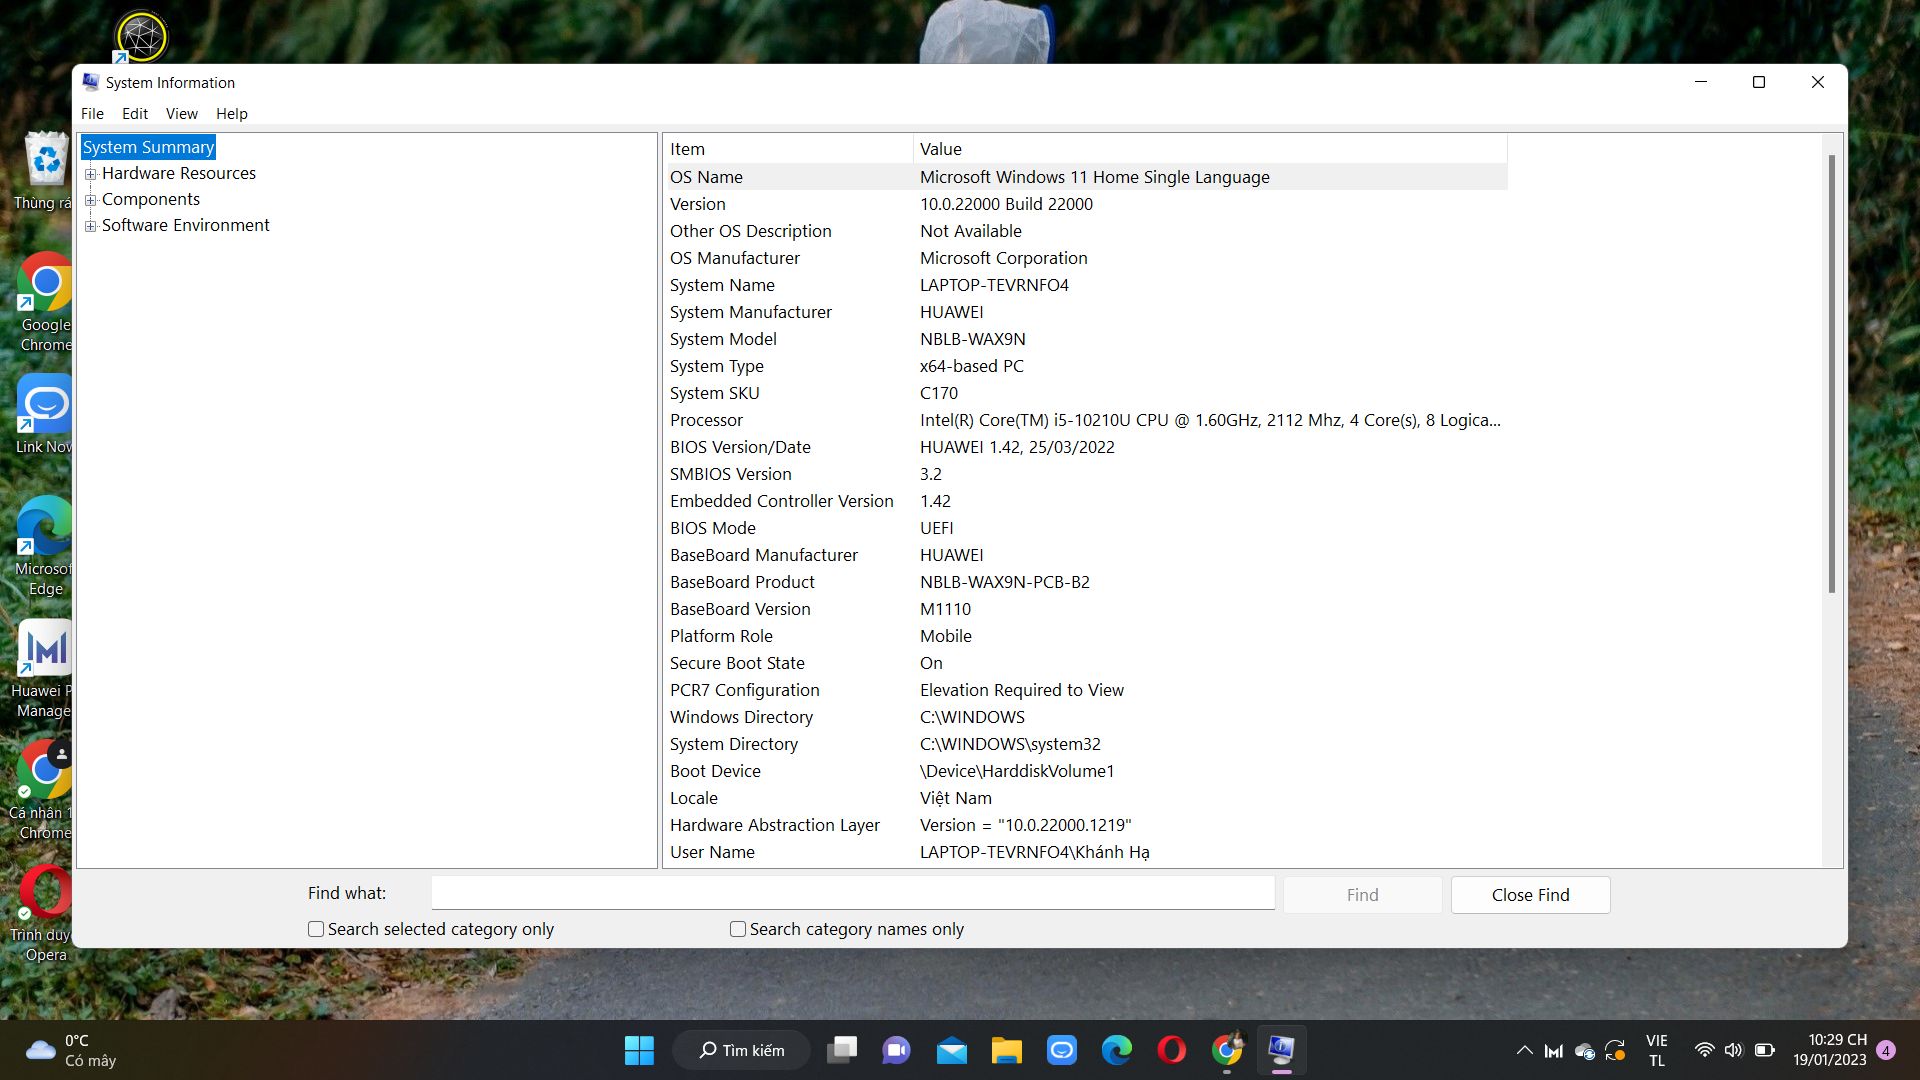This screenshot has height=1080, width=1920.
Task: Open the Wi-Fi network tray icon
Action: coord(1704,1050)
